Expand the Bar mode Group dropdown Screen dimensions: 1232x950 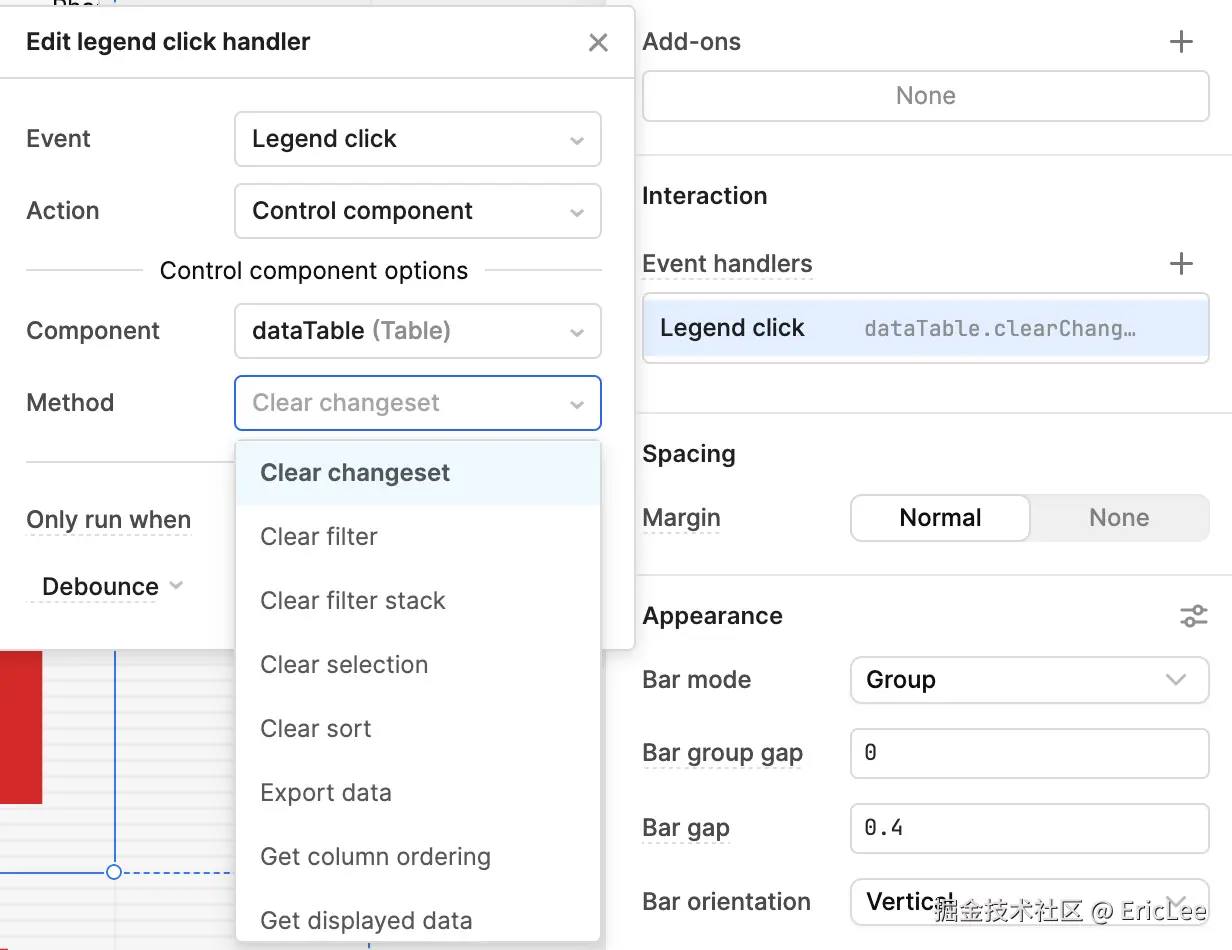[1028, 680]
